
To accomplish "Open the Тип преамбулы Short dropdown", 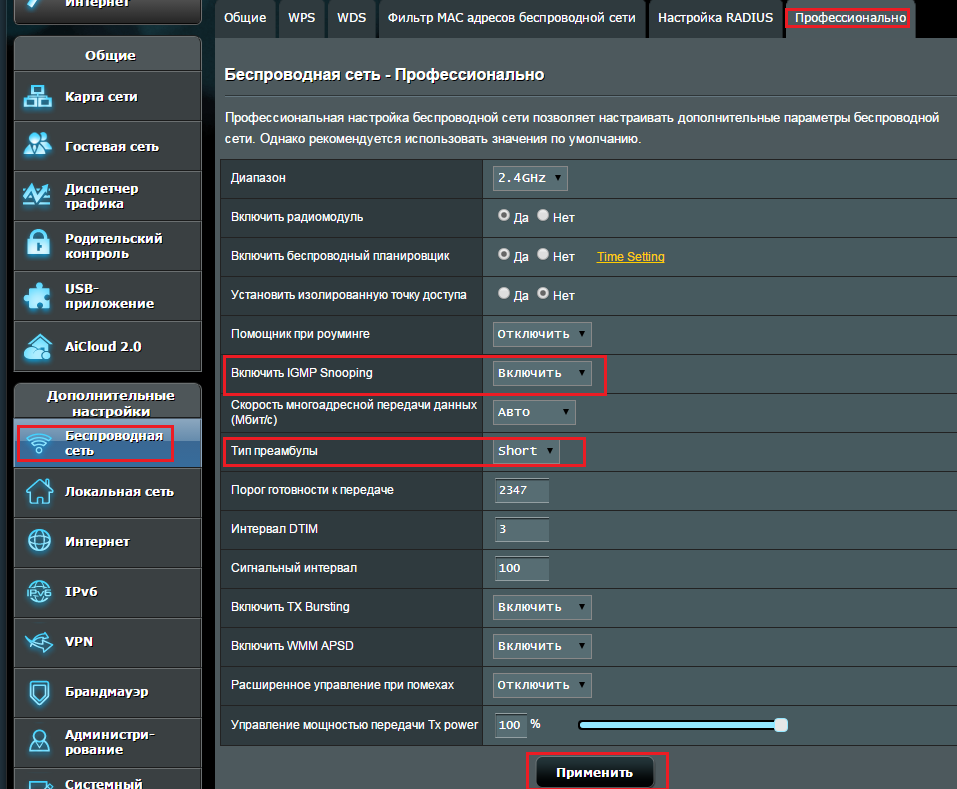I will pos(526,451).
